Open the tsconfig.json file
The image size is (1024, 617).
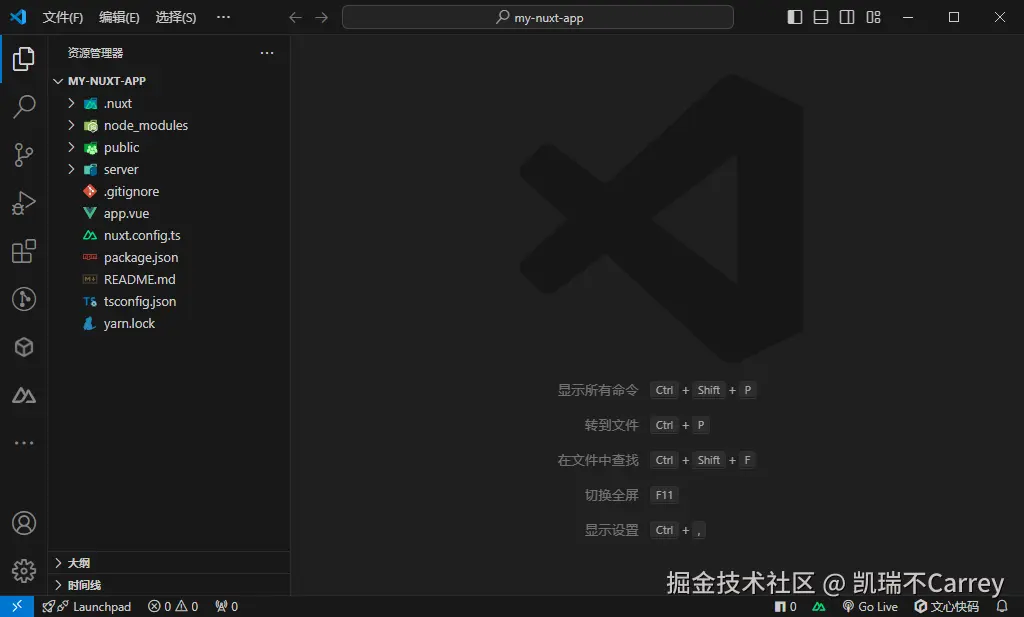pyautogui.click(x=169, y=301)
